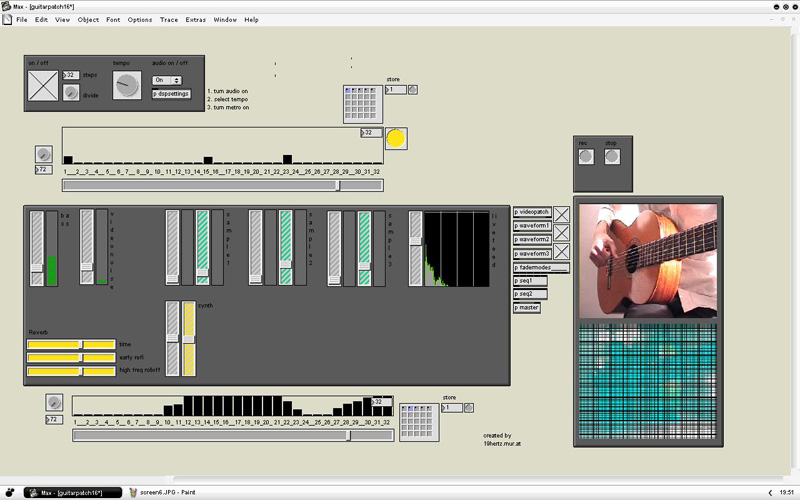
Task: Click the p dspsettings patcher box
Action: point(171,94)
